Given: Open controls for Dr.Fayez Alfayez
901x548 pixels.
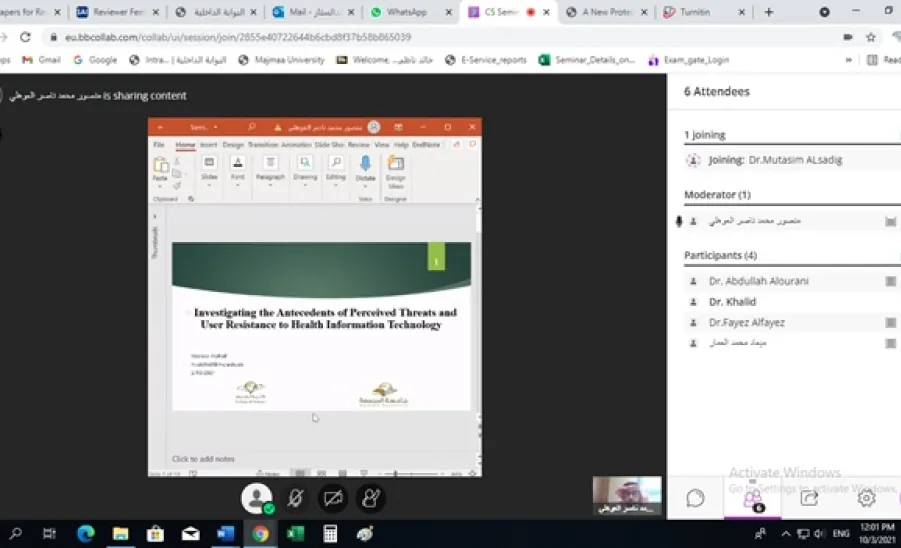Looking at the screenshot, I should click(890, 323).
